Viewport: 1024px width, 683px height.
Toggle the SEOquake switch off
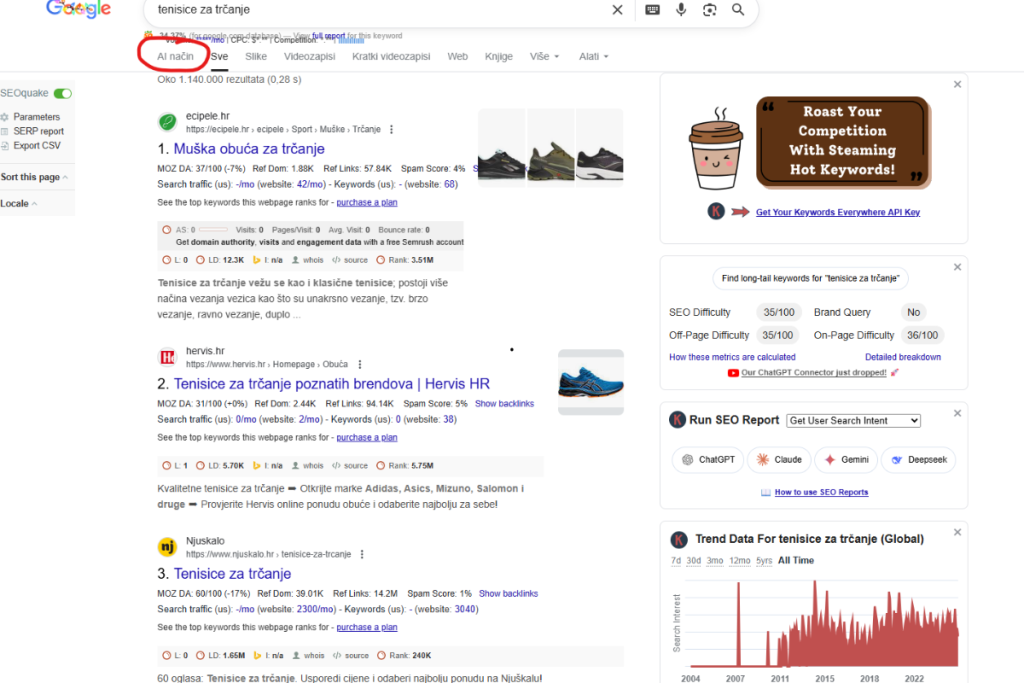pyautogui.click(x=62, y=93)
